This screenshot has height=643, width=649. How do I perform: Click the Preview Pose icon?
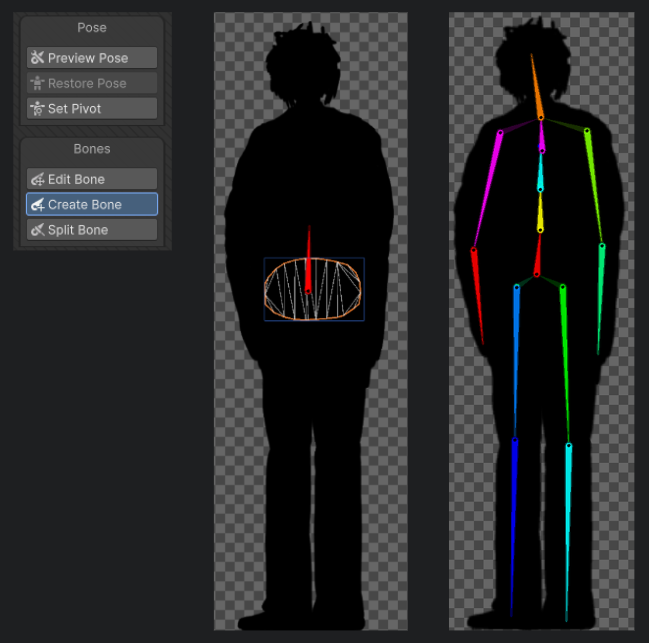tap(37, 58)
